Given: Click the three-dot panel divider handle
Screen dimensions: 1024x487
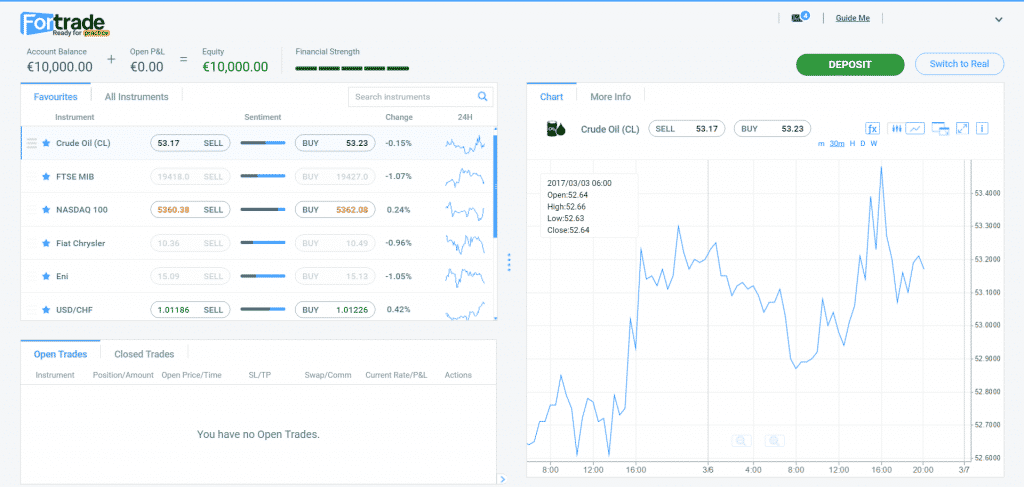Looking at the screenshot, I should click(509, 262).
